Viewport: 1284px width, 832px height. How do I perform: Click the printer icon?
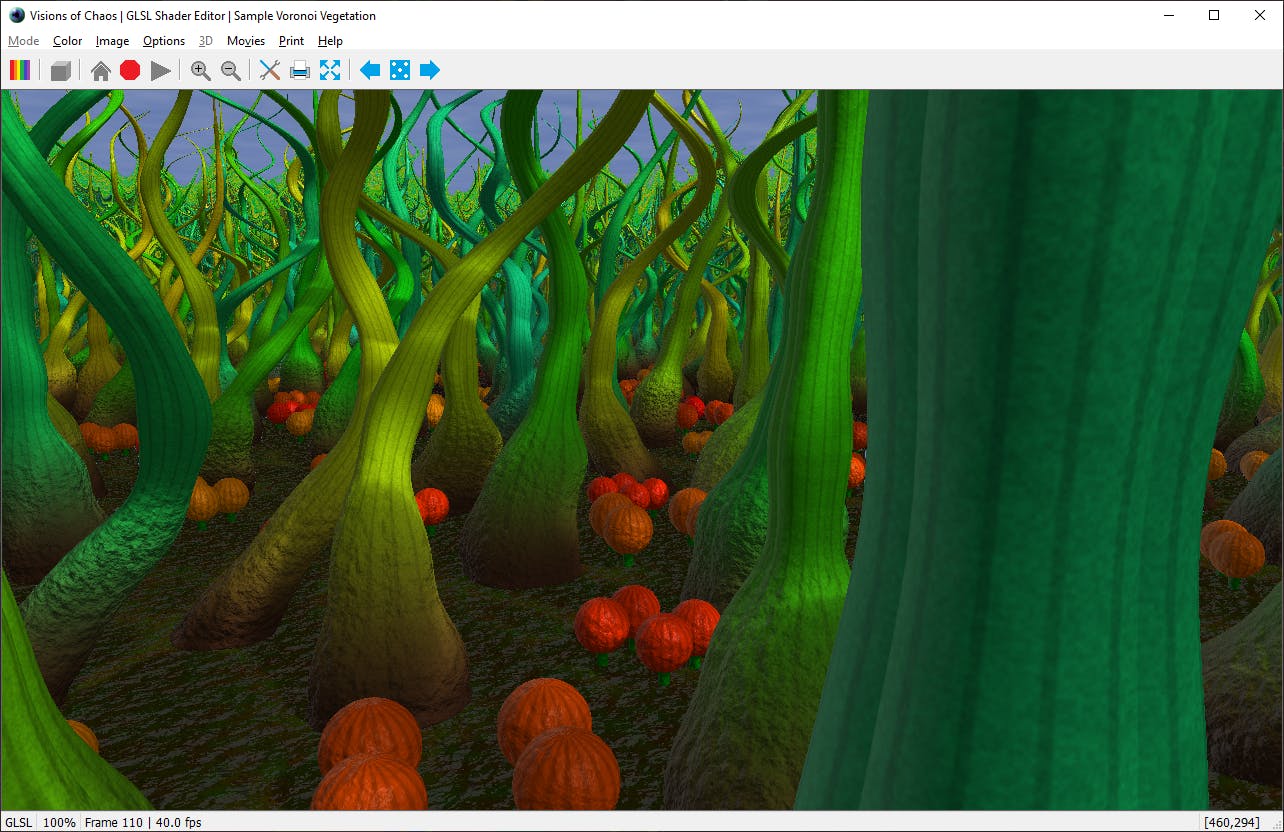point(299,70)
